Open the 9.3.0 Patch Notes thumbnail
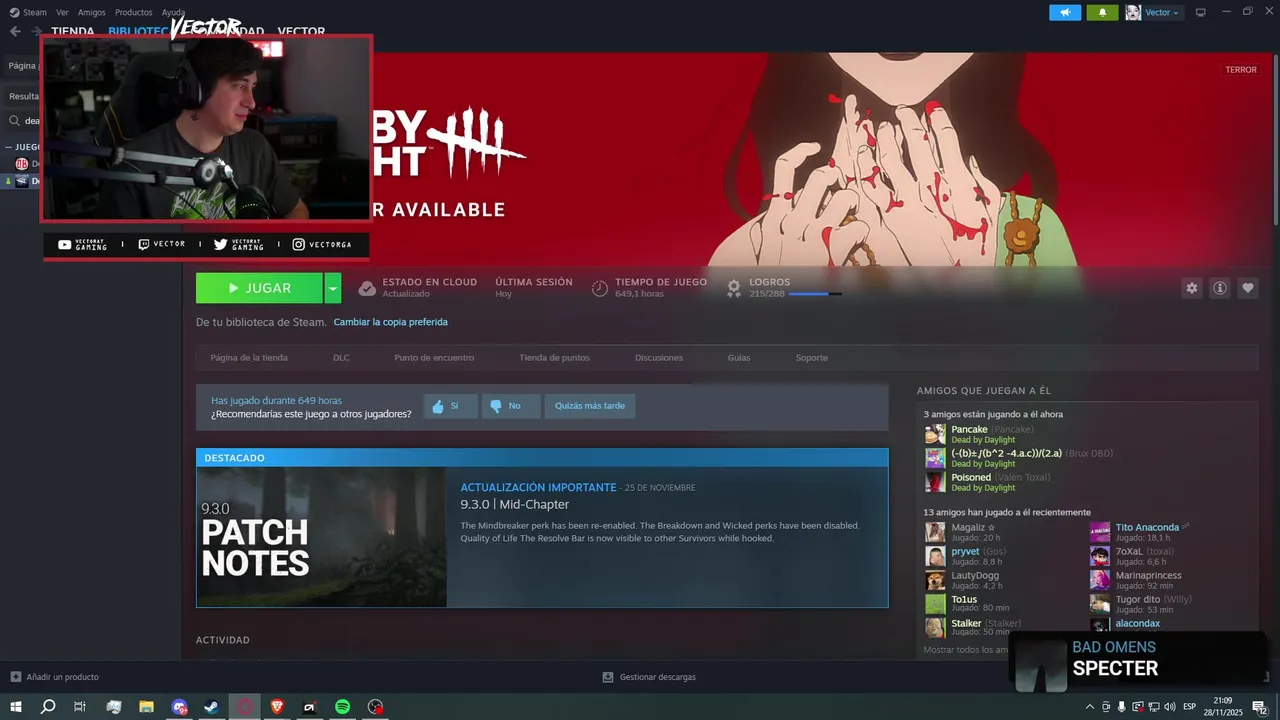This screenshot has width=1280, height=720. (x=322, y=537)
